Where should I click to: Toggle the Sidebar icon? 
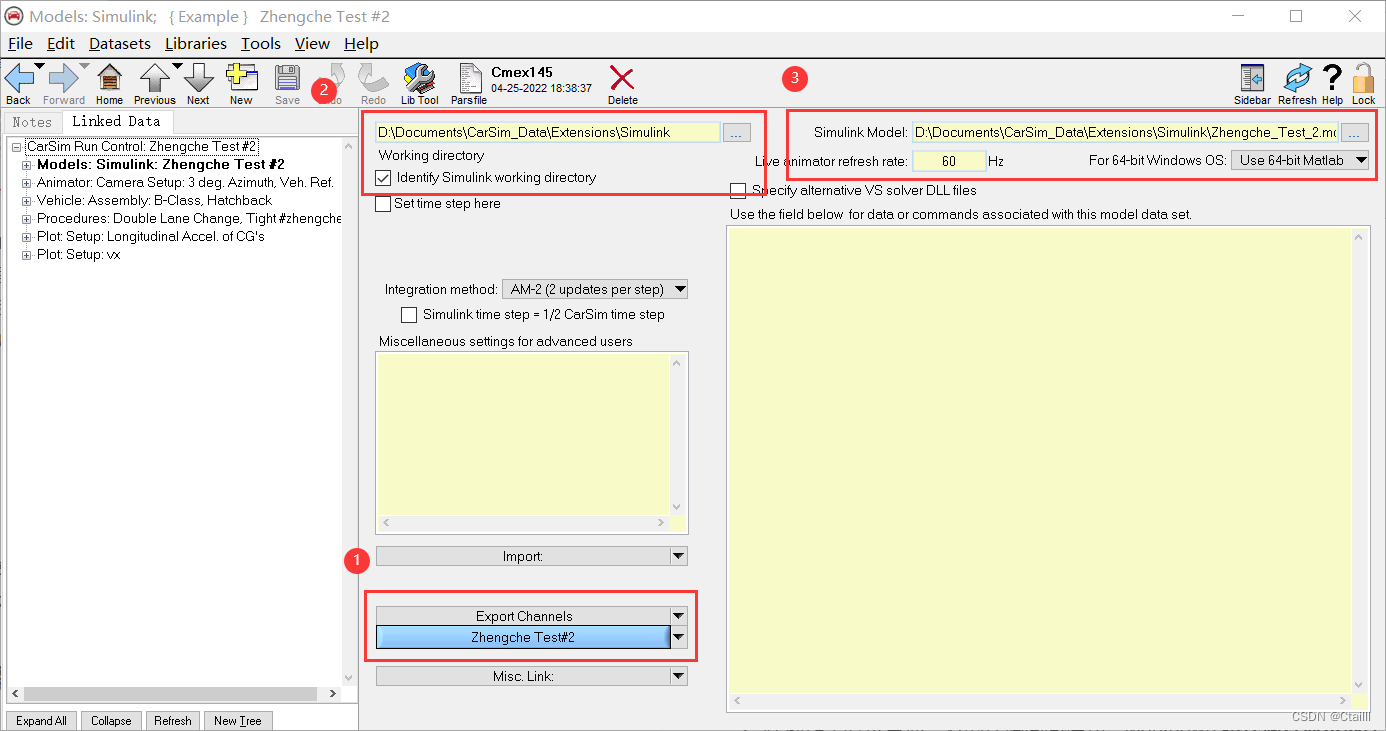click(x=1252, y=78)
